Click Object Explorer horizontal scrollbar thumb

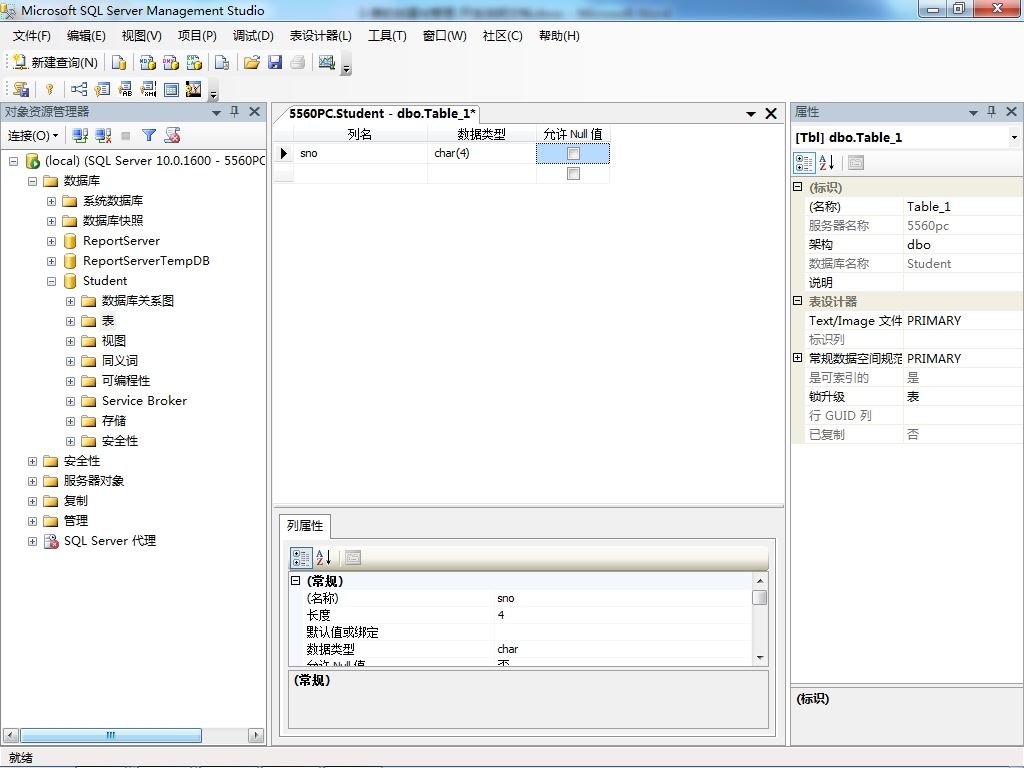point(110,735)
